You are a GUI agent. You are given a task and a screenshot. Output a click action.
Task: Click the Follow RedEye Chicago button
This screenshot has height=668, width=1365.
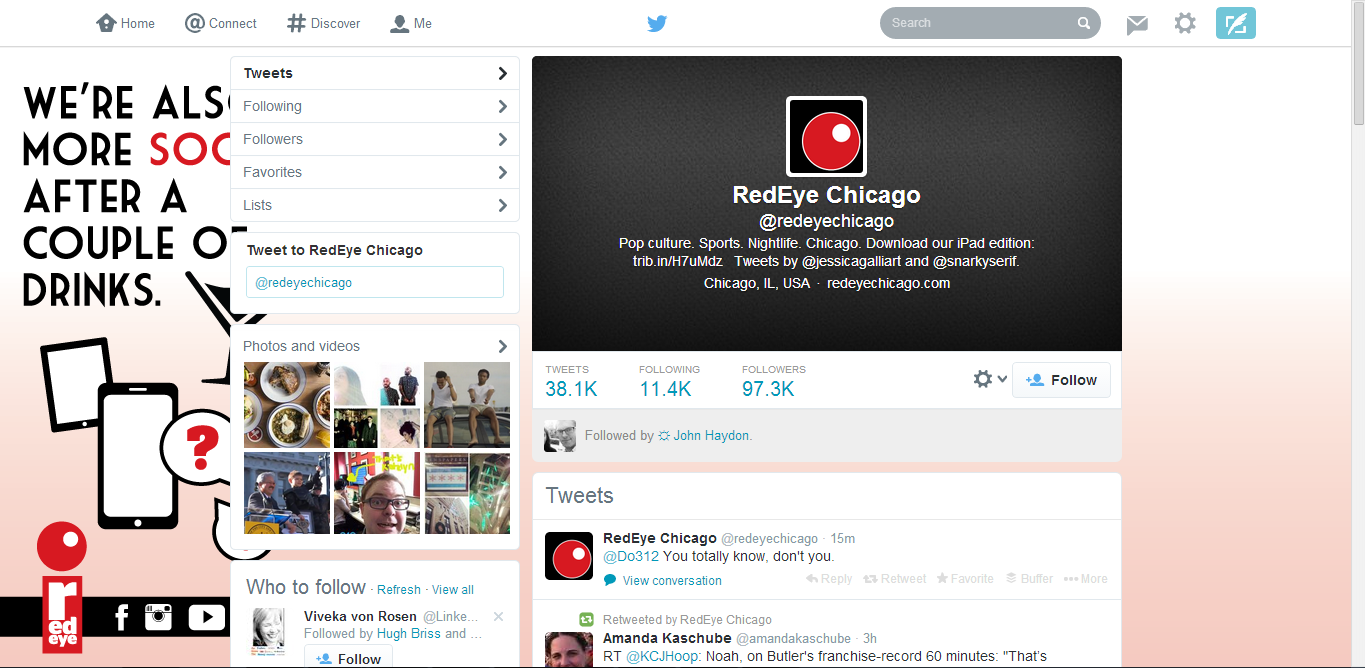[x=1061, y=380]
